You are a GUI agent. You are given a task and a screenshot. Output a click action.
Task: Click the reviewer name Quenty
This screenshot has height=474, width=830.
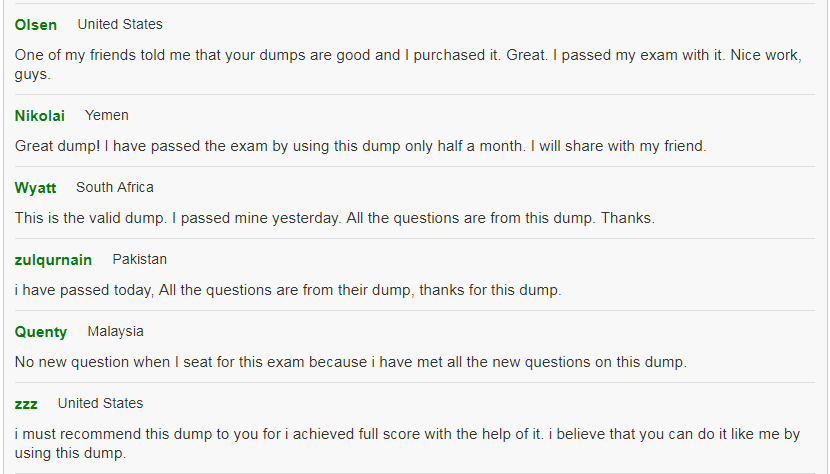[41, 332]
